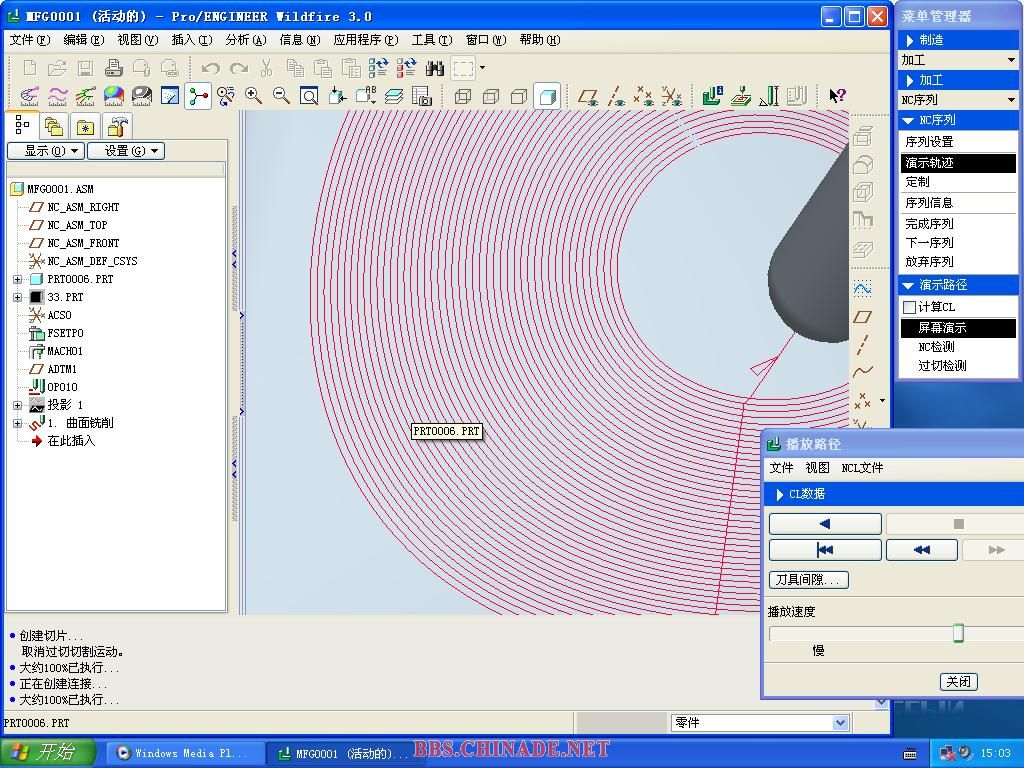This screenshot has width=1024, height=768.
Task: Collapse the CL数据 section
Action: coord(779,494)
